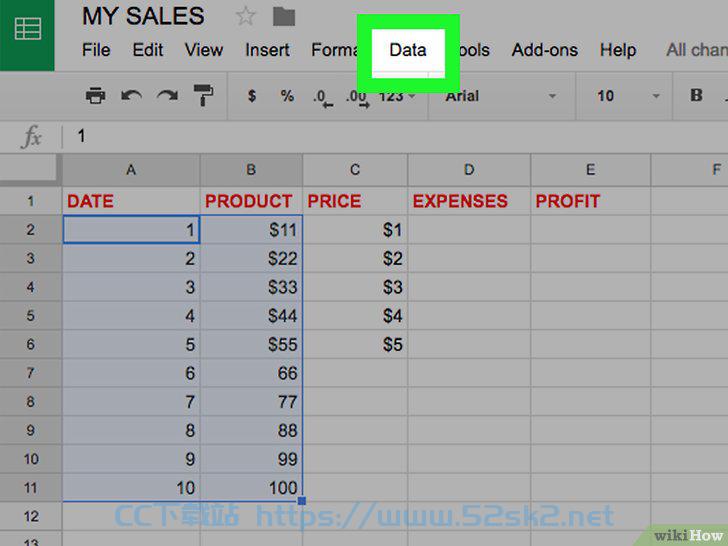Viewport: 728px width, 546px height.
Task: Increase decimal places button
Action: [358, 98]
